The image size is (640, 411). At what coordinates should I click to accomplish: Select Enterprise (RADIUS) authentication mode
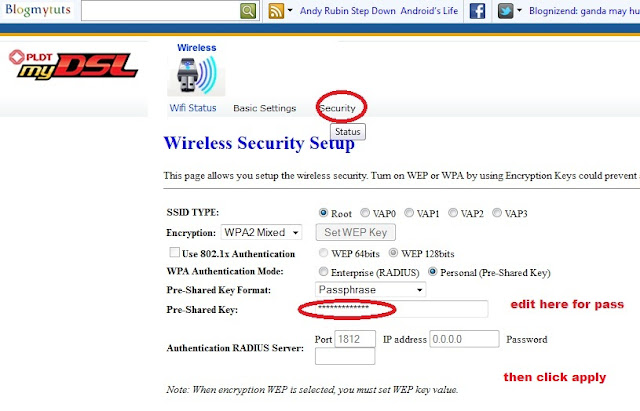323,271
